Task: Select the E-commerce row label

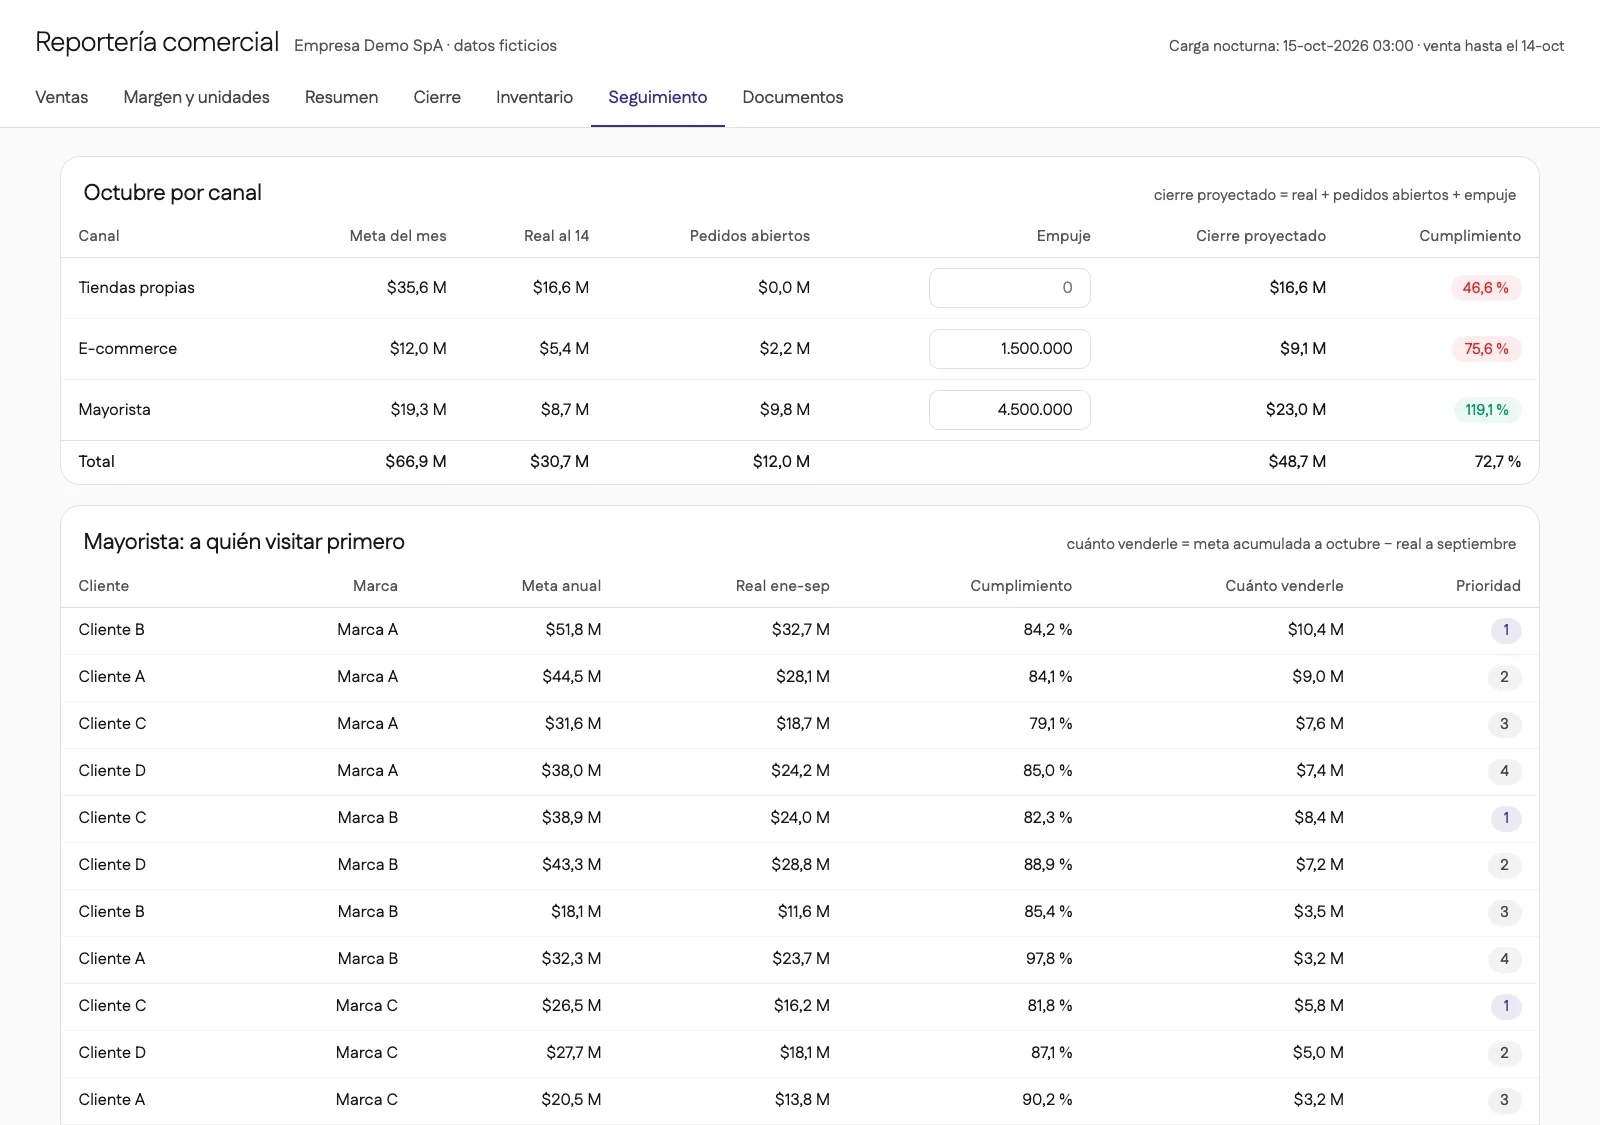Action: pos(127,349)
